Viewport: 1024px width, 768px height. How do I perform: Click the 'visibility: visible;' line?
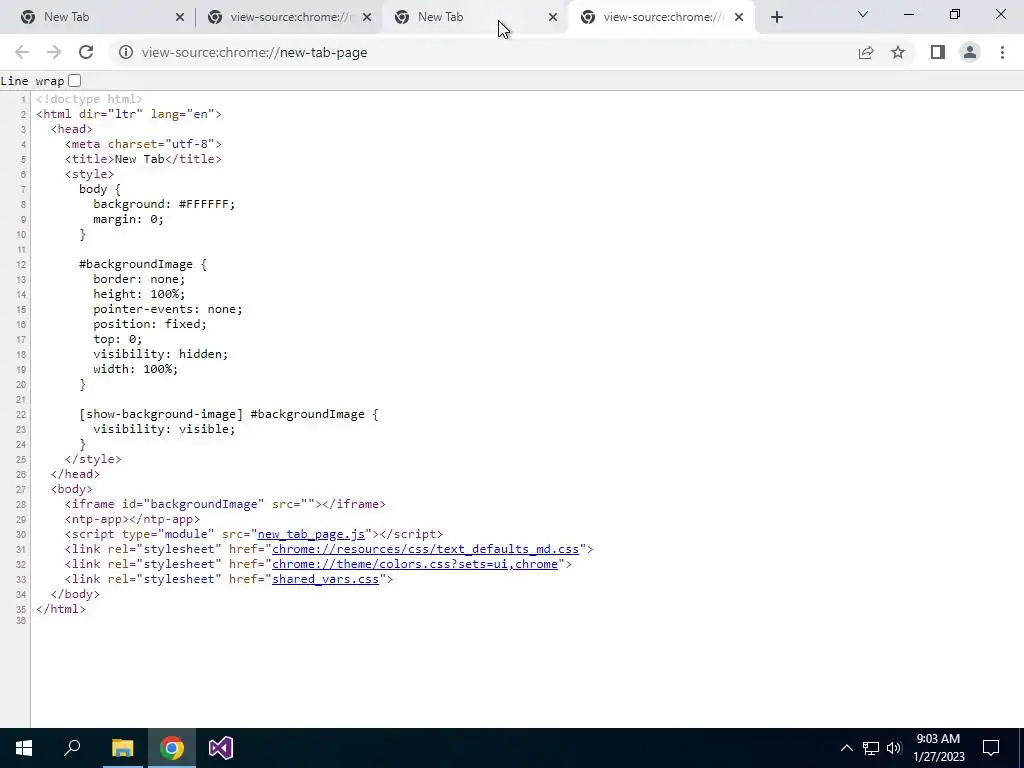coord(164,429)
